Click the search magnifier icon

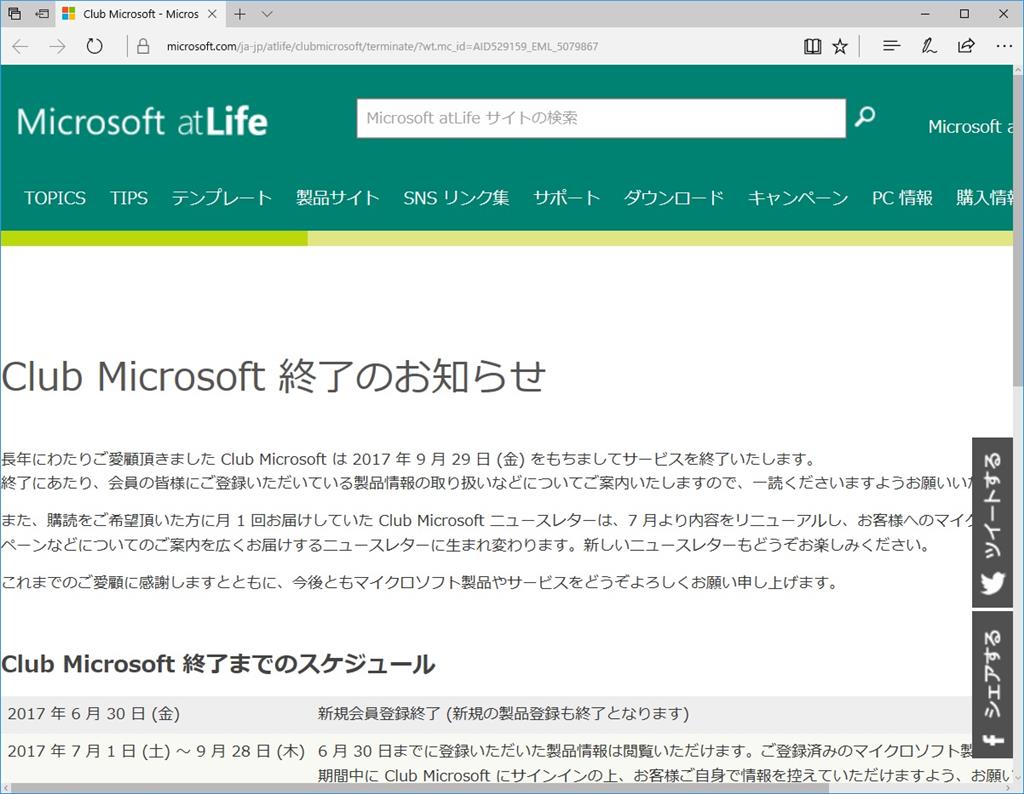[x=865, y=117]
